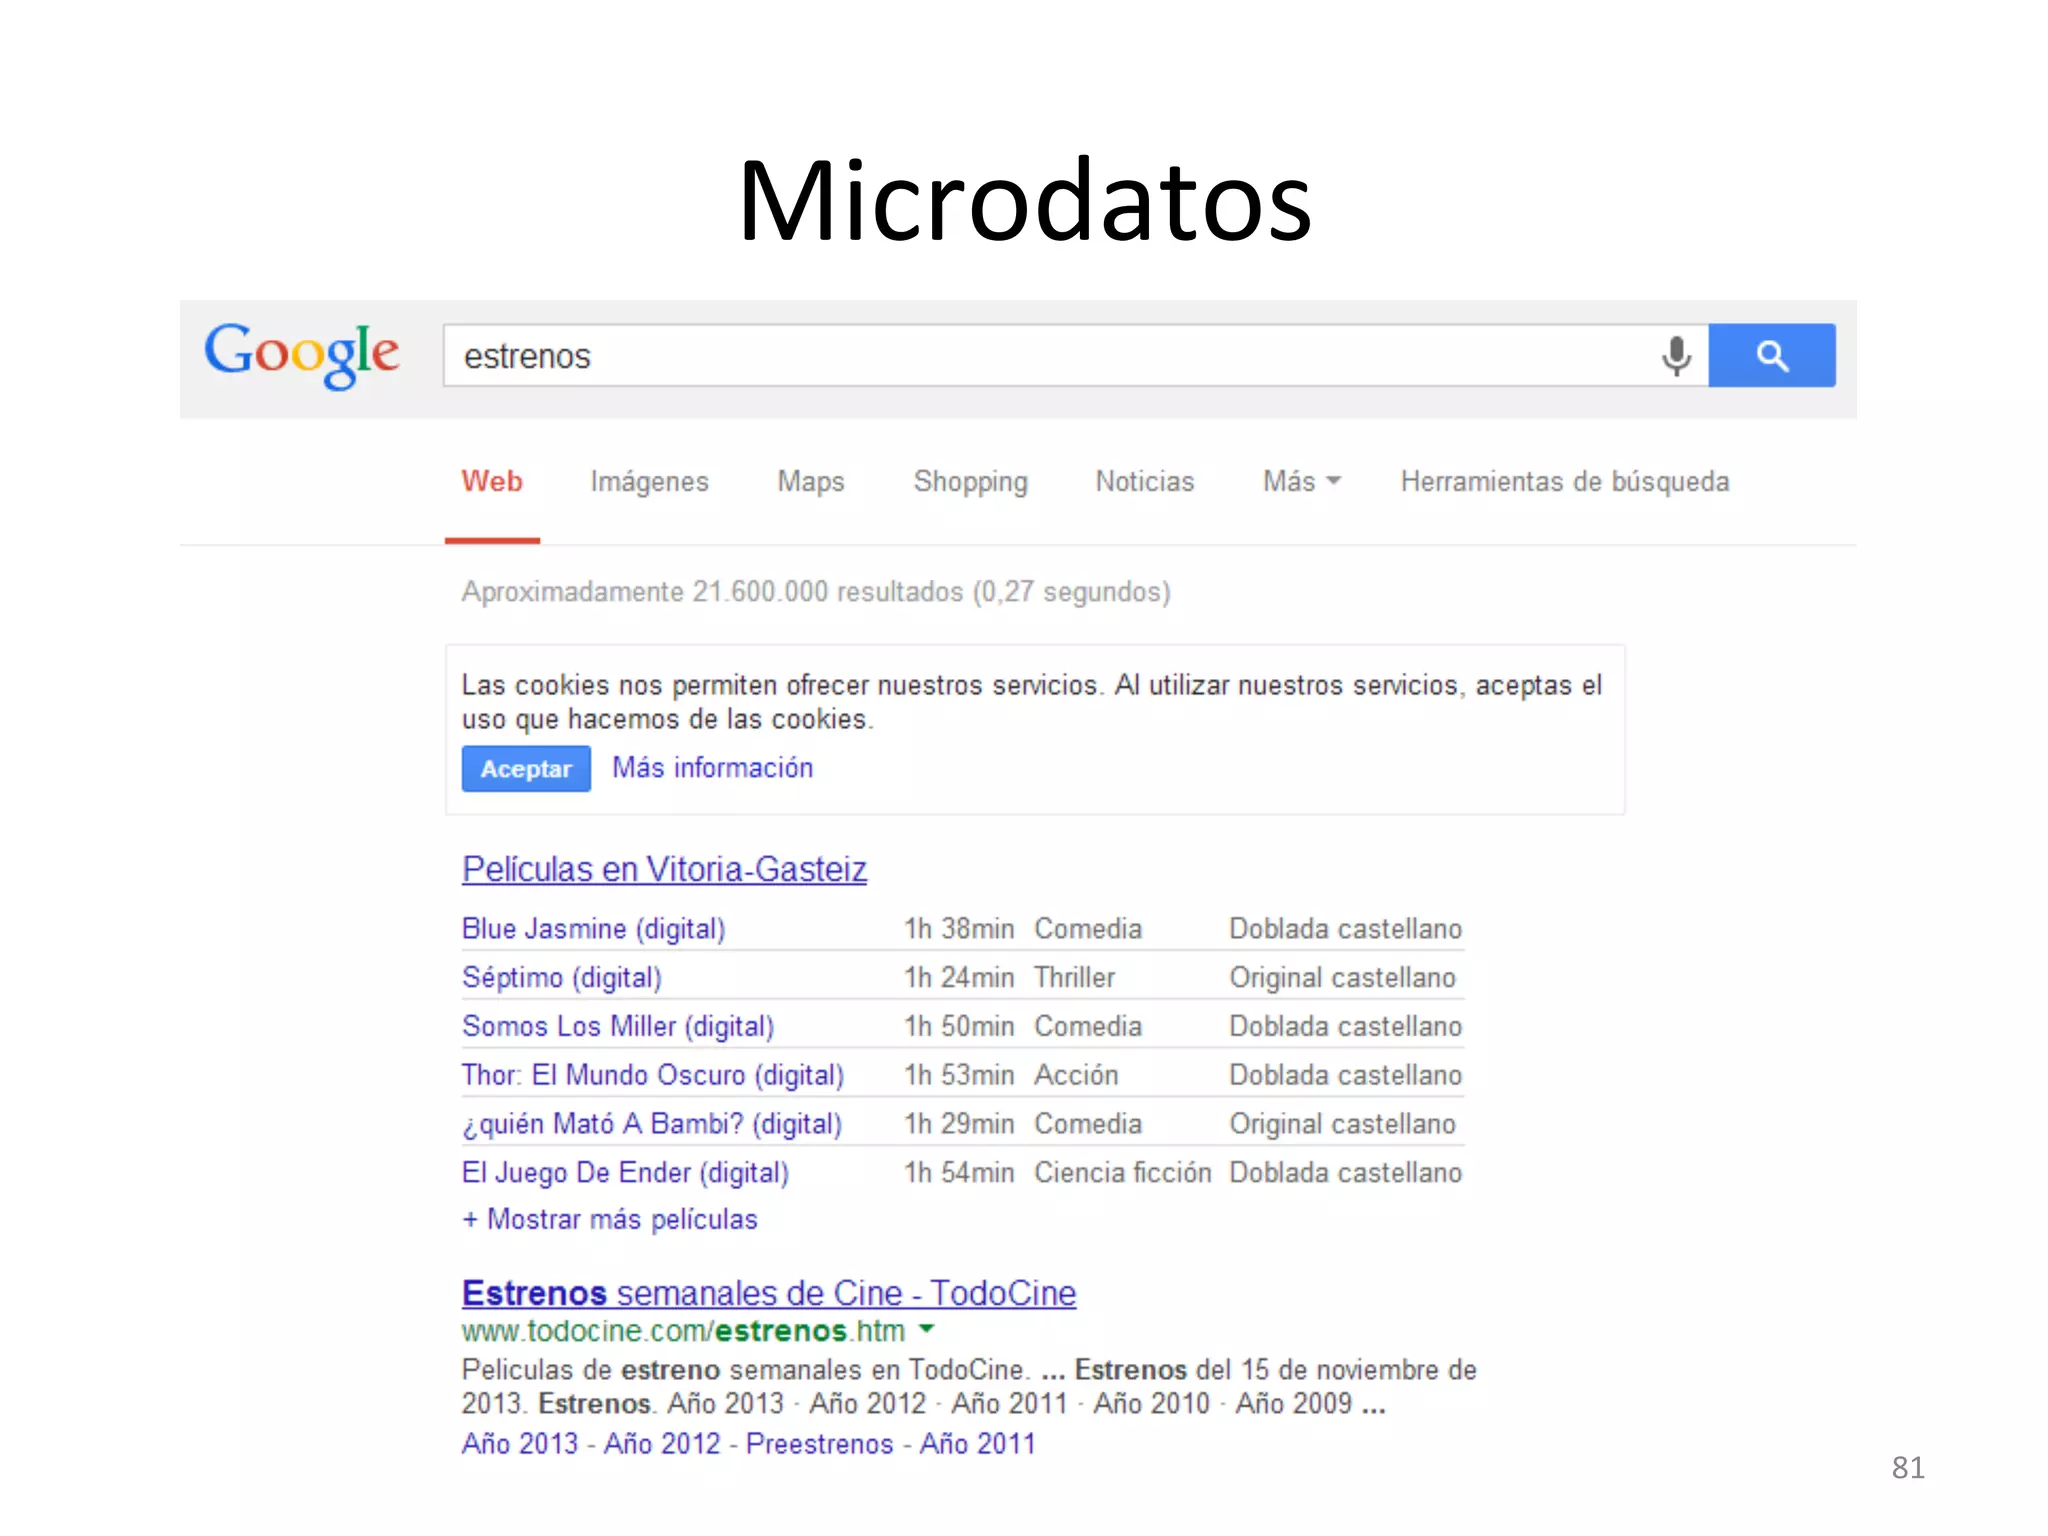2048x1536 pixels.
Task: Click the Aceptar cookies button
Action: pos(526,769)
